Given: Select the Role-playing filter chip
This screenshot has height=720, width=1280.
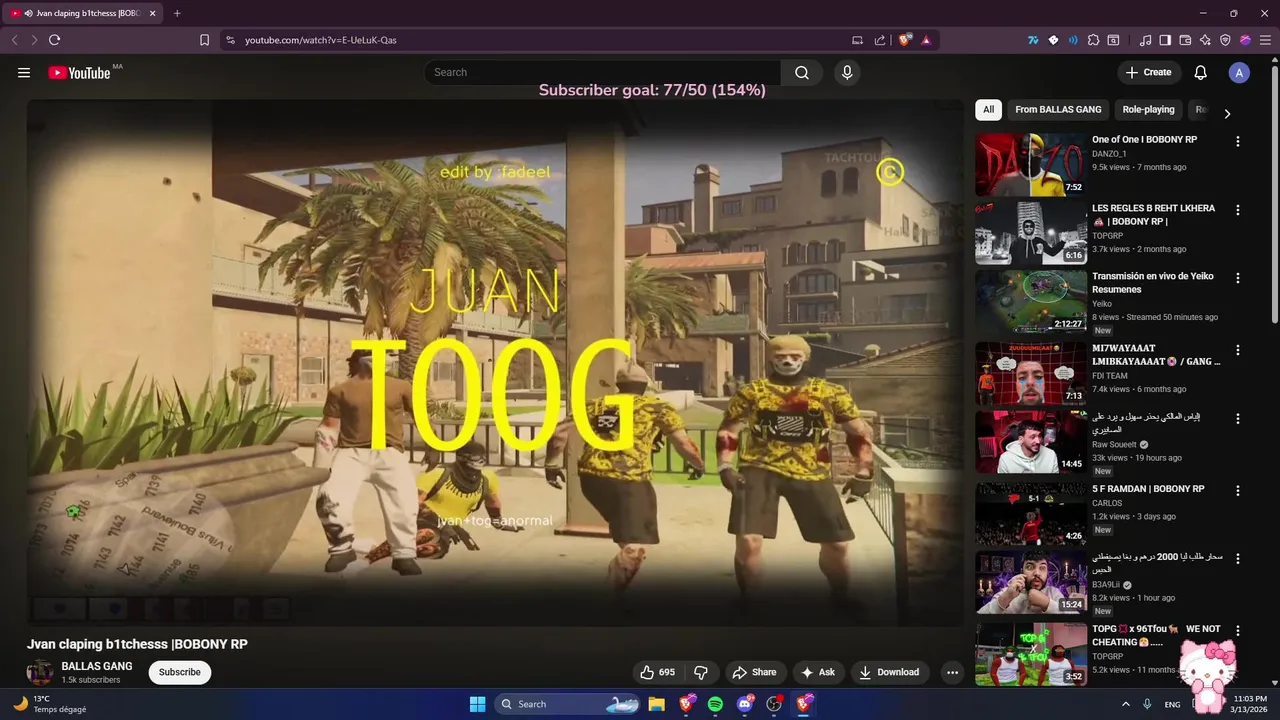Looking at the screenshot, I should coord(1148,110).
